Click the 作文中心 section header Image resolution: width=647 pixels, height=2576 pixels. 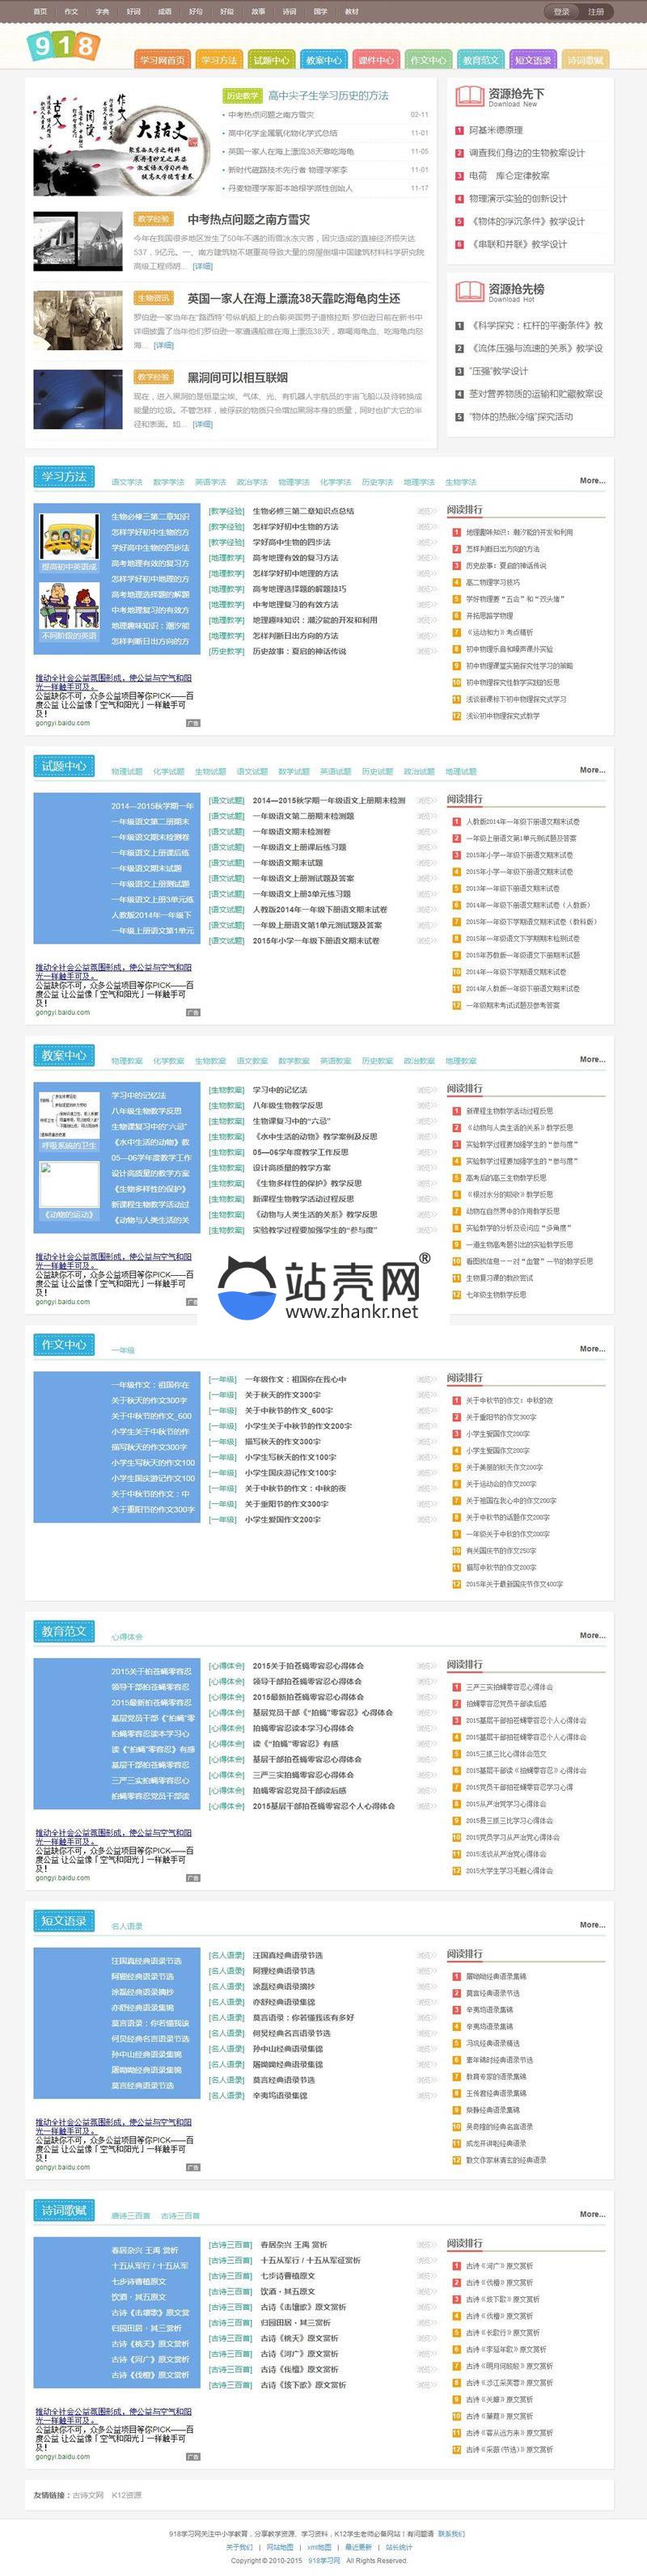[64, 1345]
